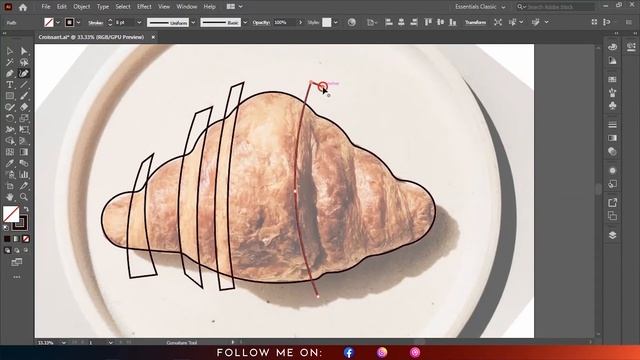This screenshot has height=360, width=640.
Task: Choose the Magic Wand tool
Action: [10, 62]
